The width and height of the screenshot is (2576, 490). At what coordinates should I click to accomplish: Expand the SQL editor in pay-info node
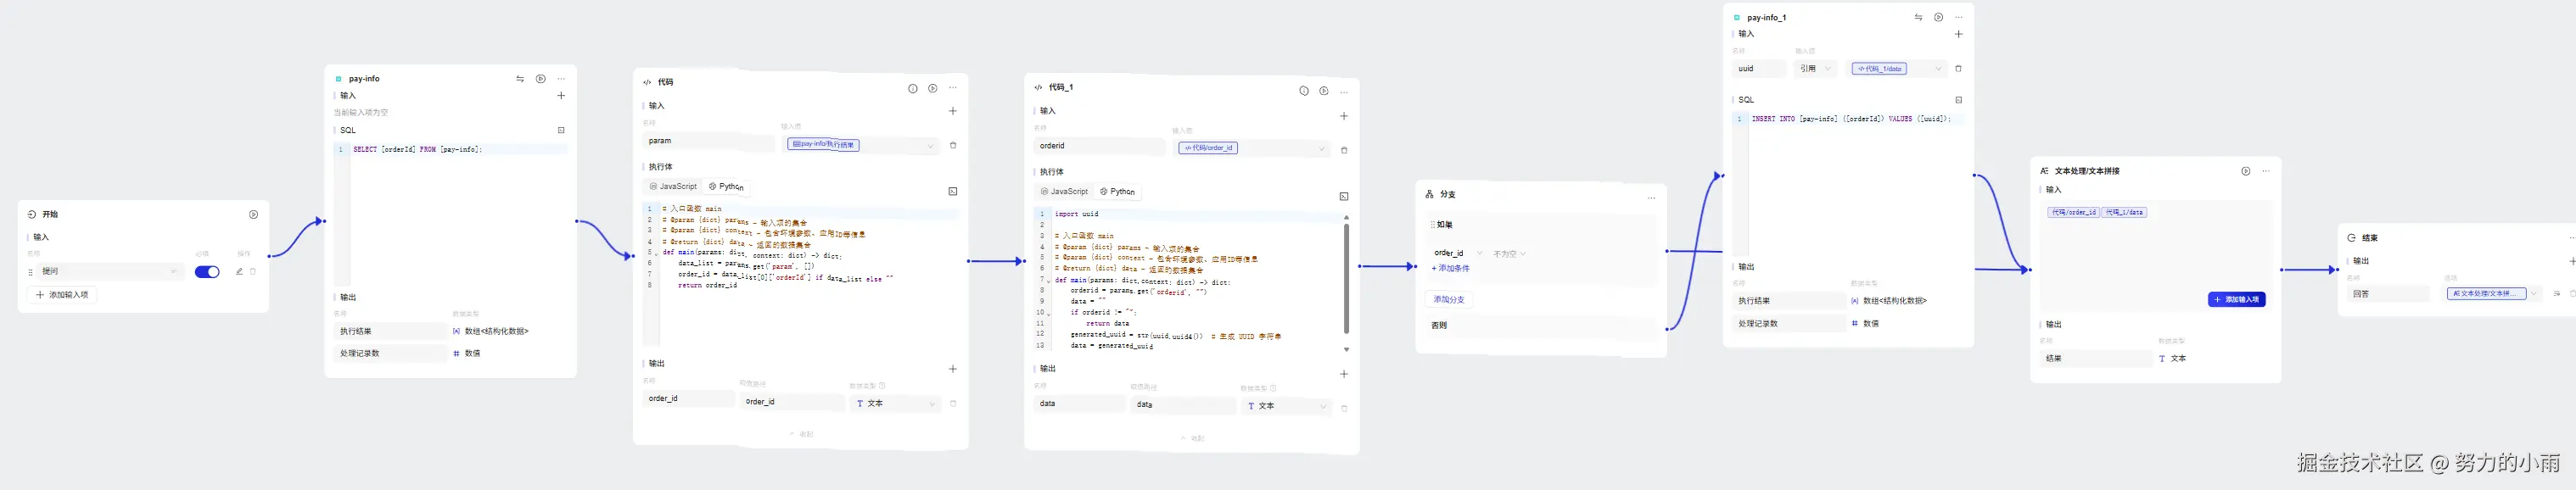[x=561, y=130]
